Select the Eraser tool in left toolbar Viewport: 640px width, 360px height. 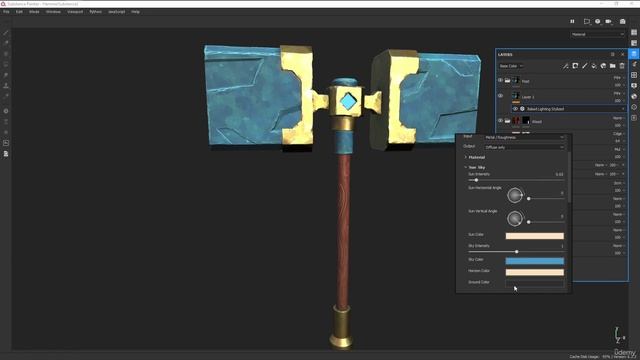[x=6, y=43]
